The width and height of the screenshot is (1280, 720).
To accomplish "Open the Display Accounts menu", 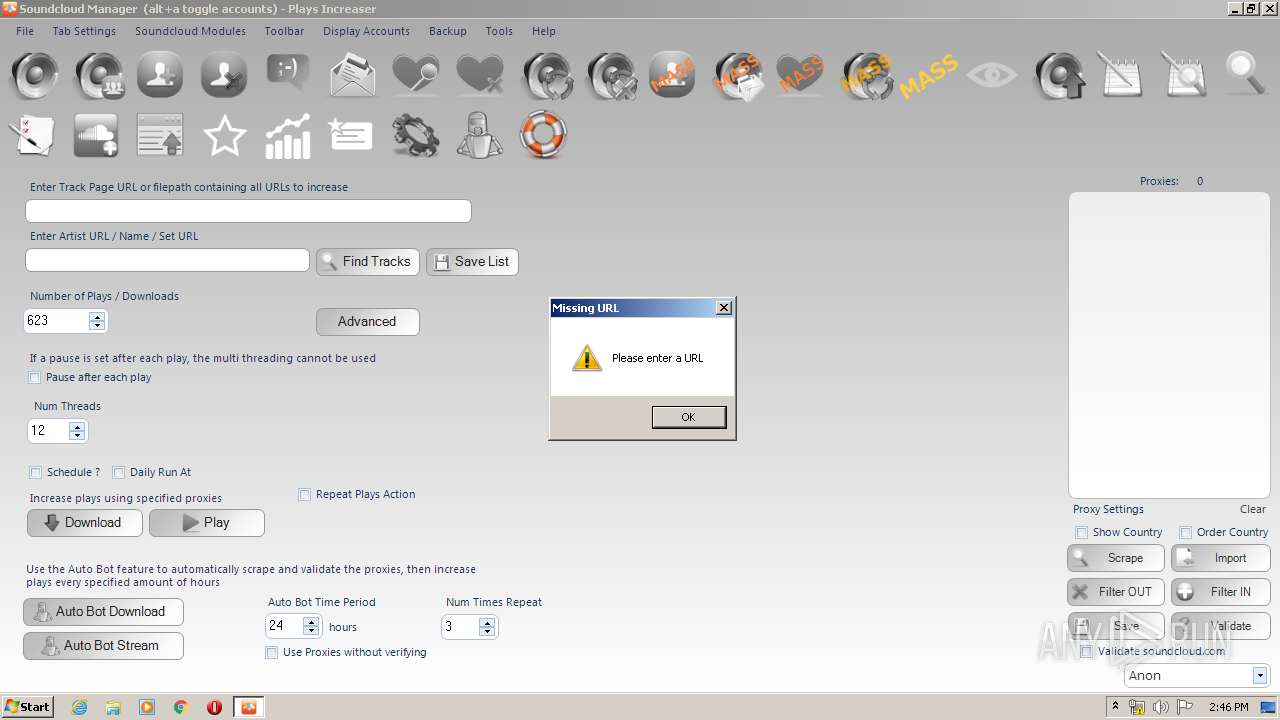I will (366, 31).
